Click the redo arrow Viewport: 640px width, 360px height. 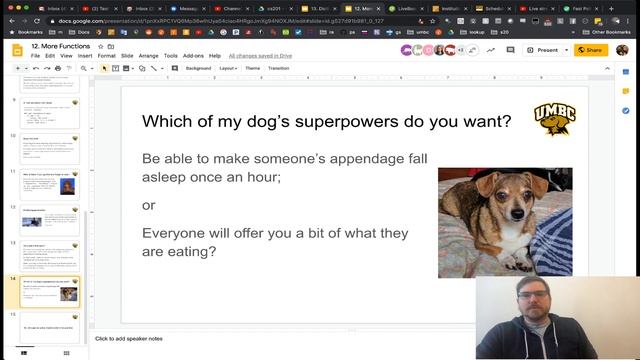(47, 68)
